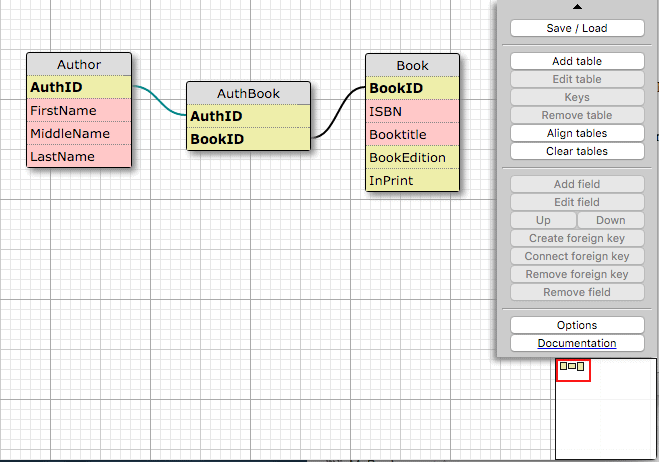Select the BookEdition field
This screenshot has height=462, width=659.
(412, 158)
